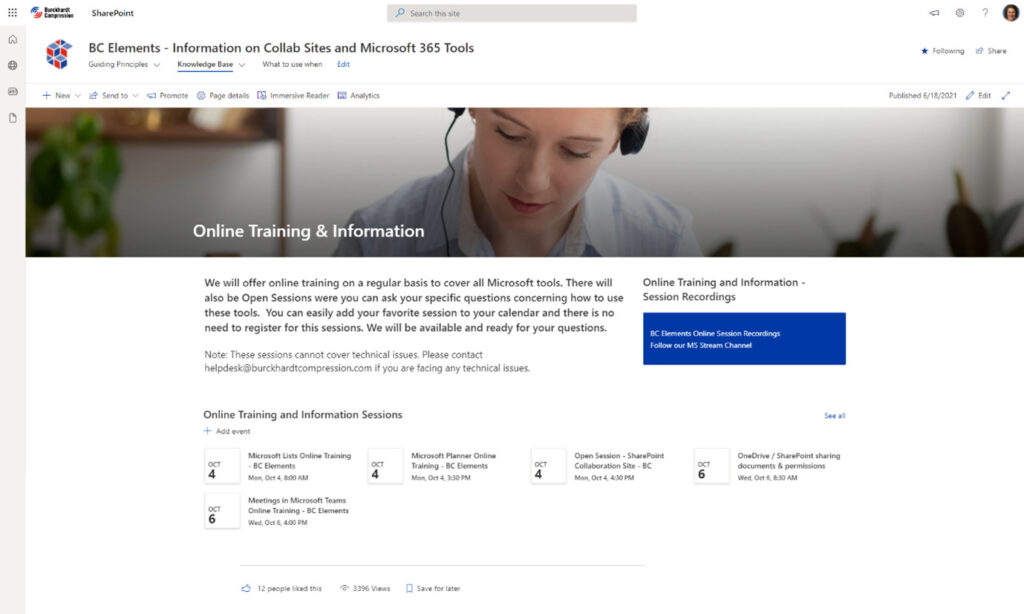The image size is (1024, 614).
Task: Open the settings gear icon
Action: (959, 13)
